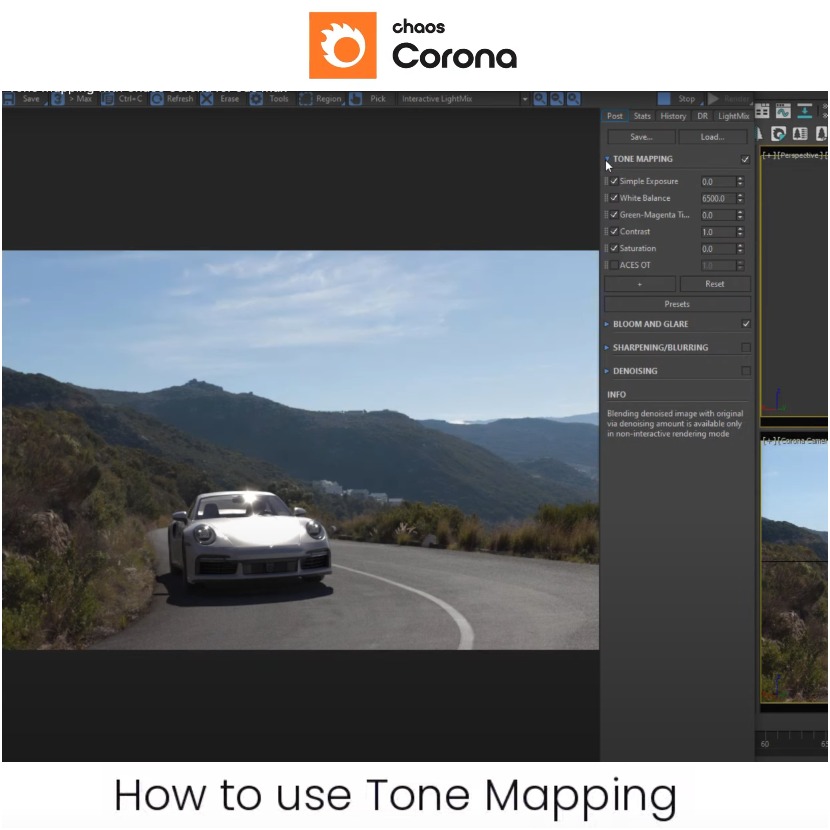830x830 pixels.
Task: Expand the Bloom and Glare section
Action: tap(607, 324)
